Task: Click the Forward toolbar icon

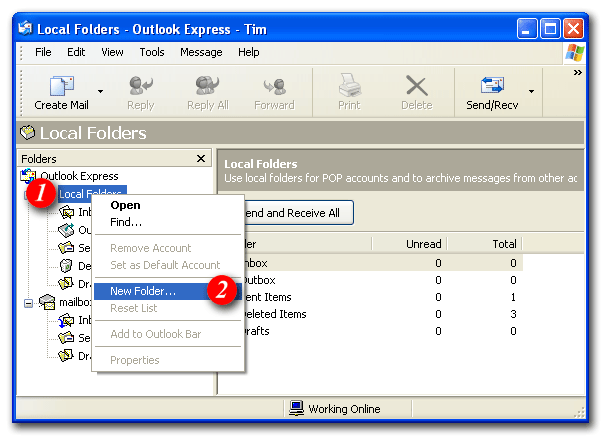Action: tap(274, 87)
